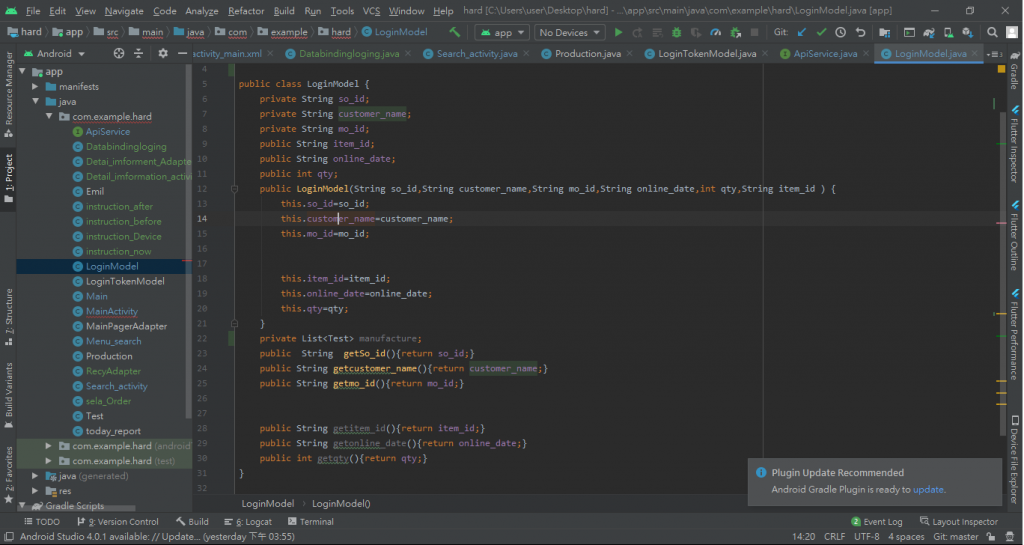Click the Git update project arrow

tap(802, 32)
